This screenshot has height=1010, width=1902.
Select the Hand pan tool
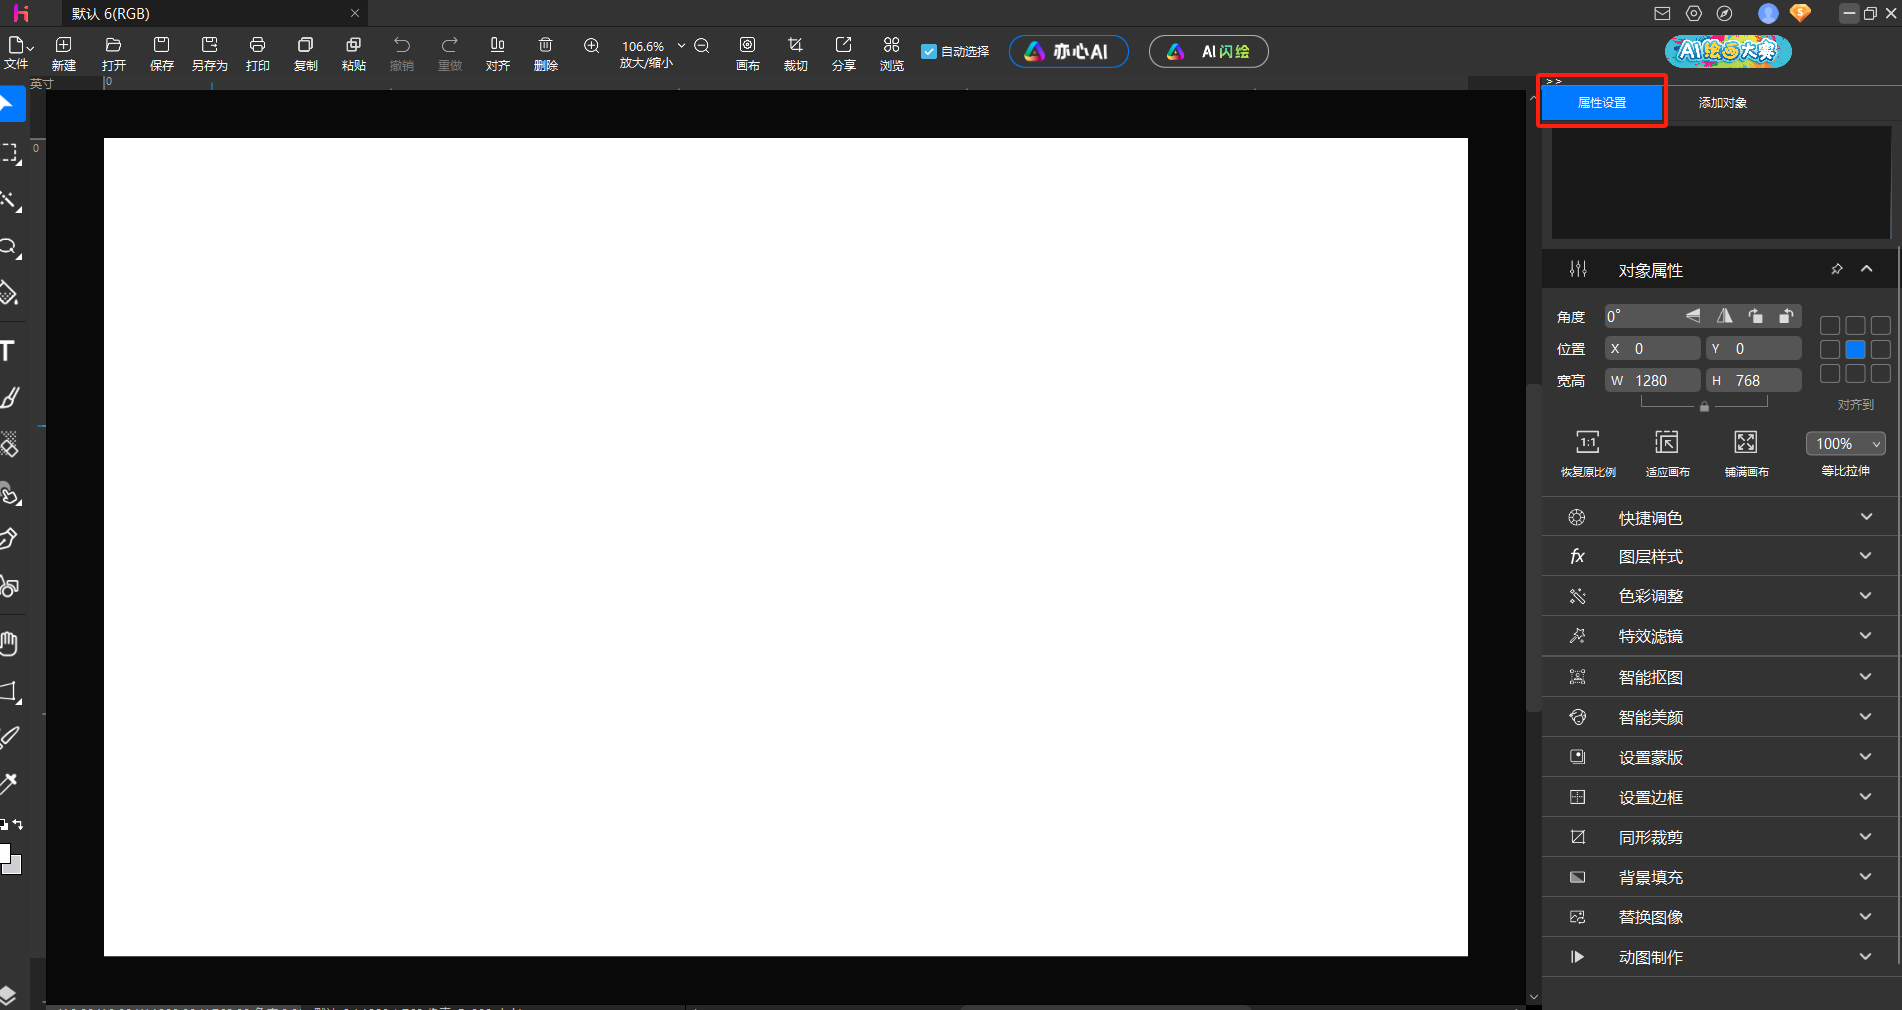(x=9, y=643)
